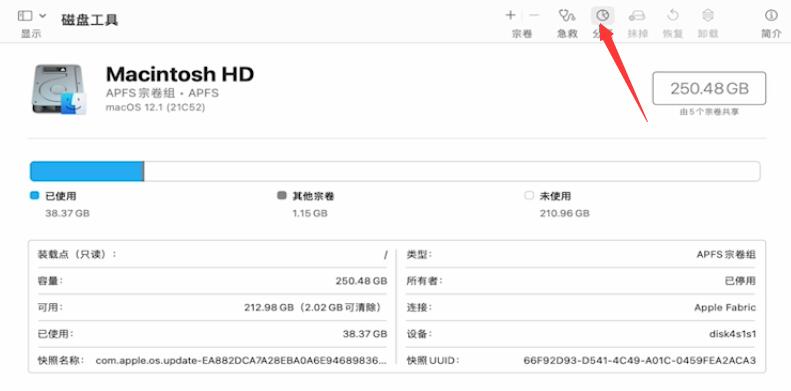Select the 显示 toolbar label
This screenshot has height=391, width=791.
click(x=31, y=34)
